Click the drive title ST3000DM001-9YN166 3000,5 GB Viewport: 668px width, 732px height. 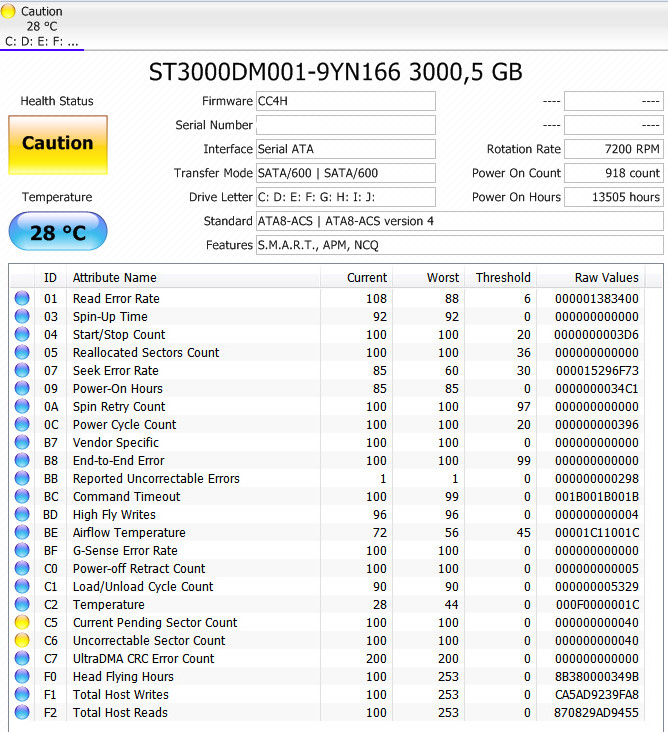(335, 72)
